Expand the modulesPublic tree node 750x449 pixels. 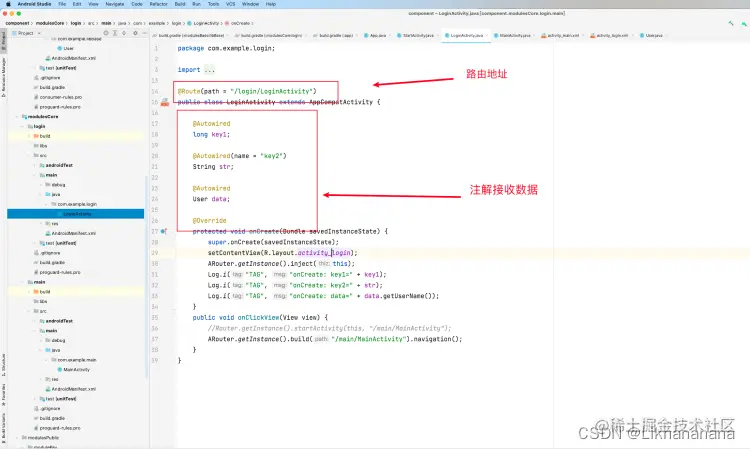[x=17, y=438]
